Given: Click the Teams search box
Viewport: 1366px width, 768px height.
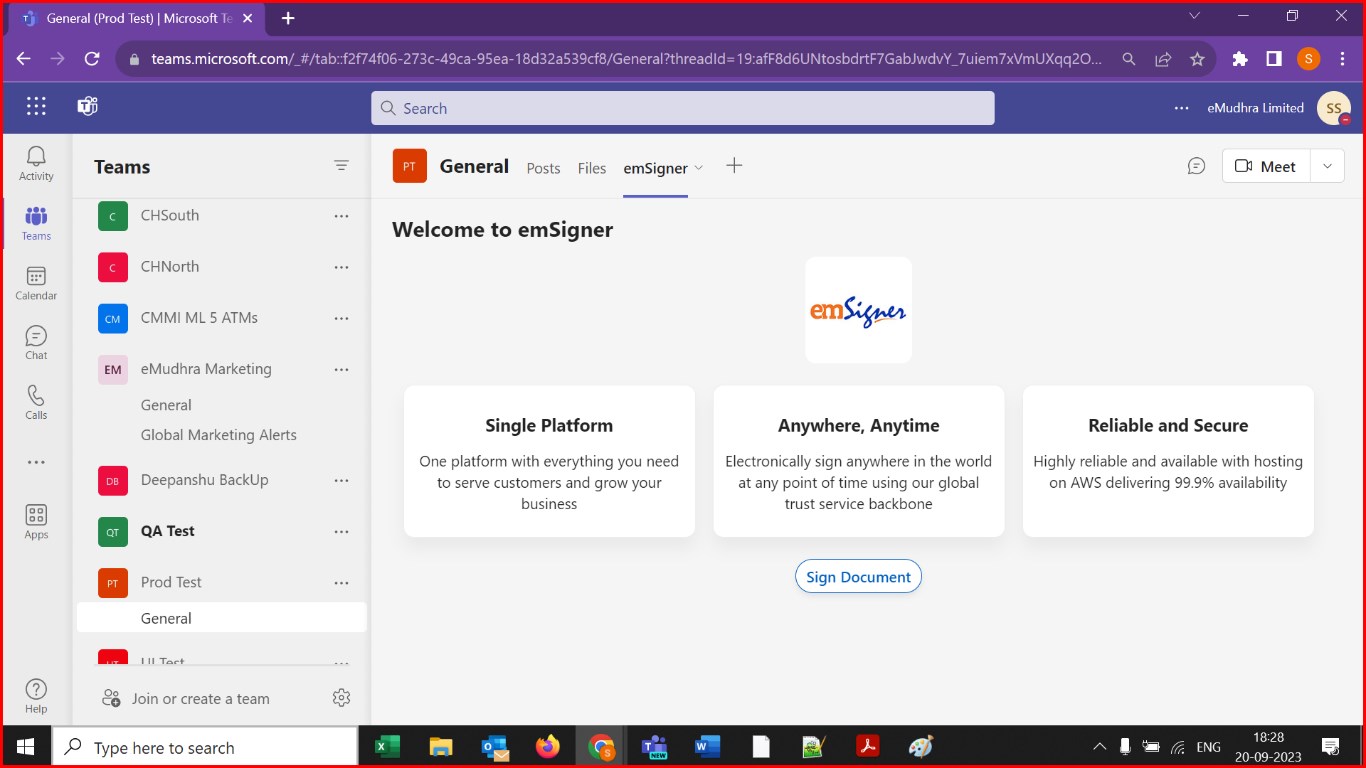Looking at the screenshot, I should (683, 108).
